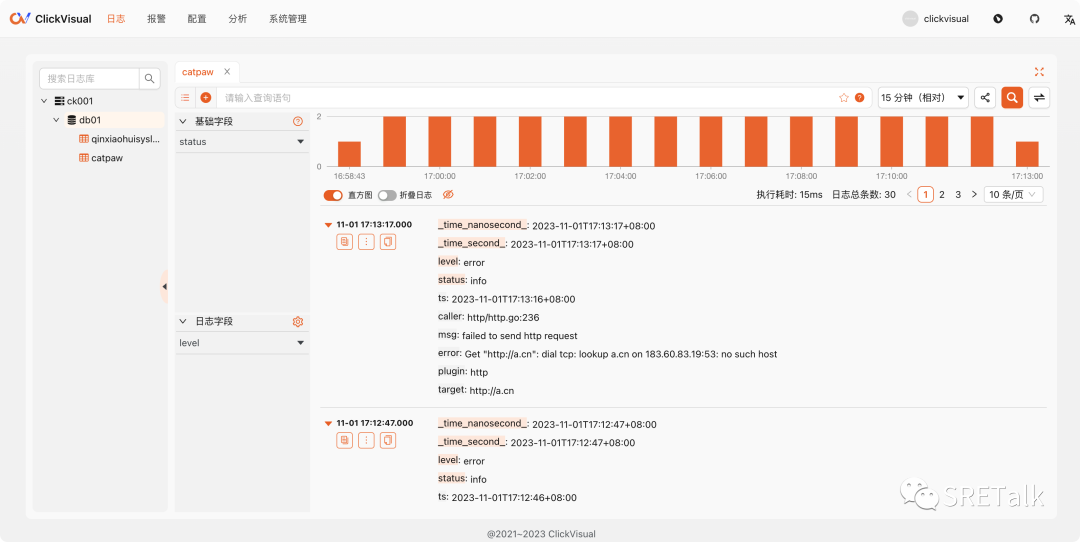Open the 分析 menu

pyautogui.click(x=238, y=19)
